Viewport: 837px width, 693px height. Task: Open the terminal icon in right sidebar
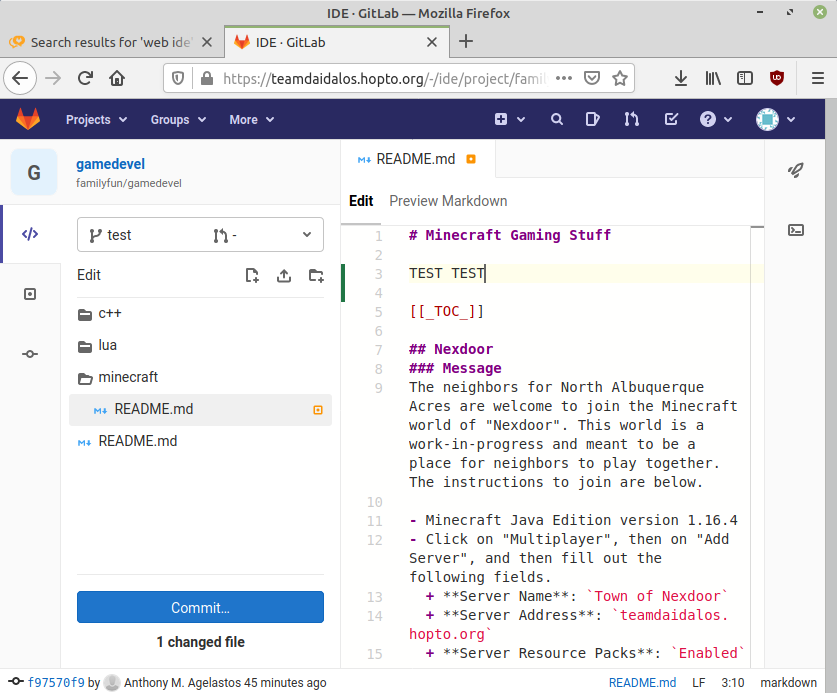(795, 230)
